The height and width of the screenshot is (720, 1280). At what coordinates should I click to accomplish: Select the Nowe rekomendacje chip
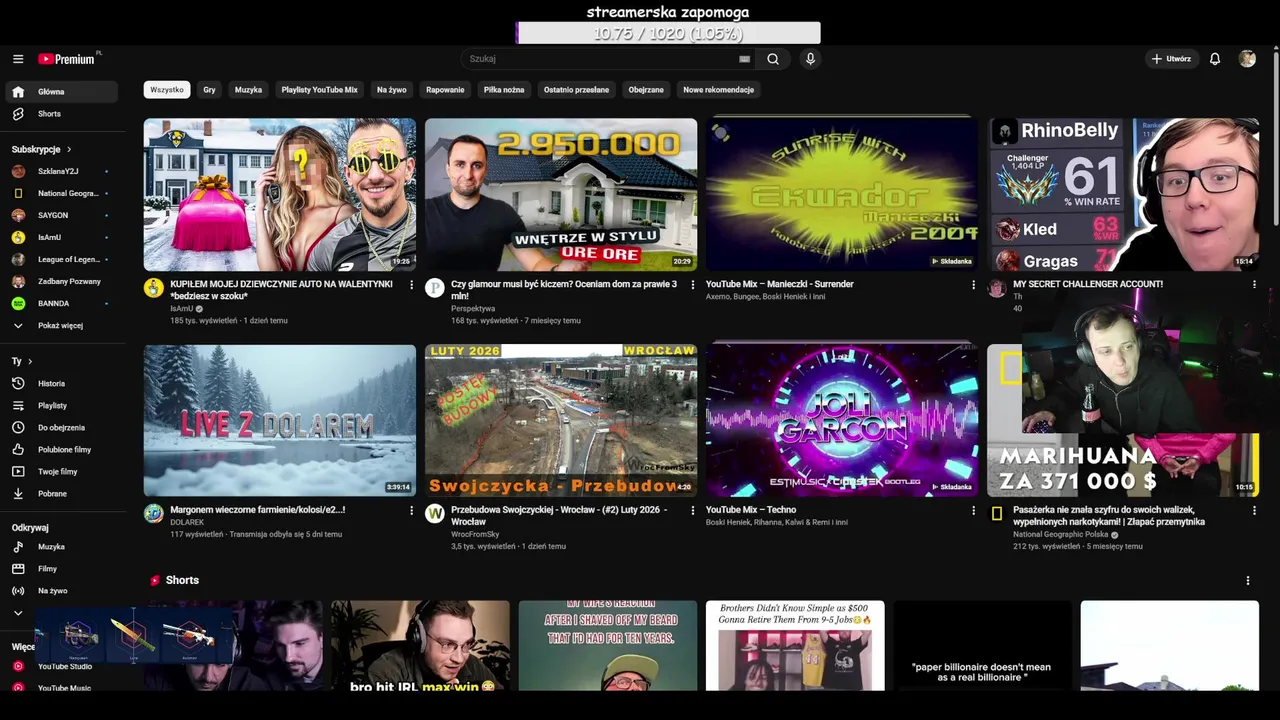coord(718,90)
